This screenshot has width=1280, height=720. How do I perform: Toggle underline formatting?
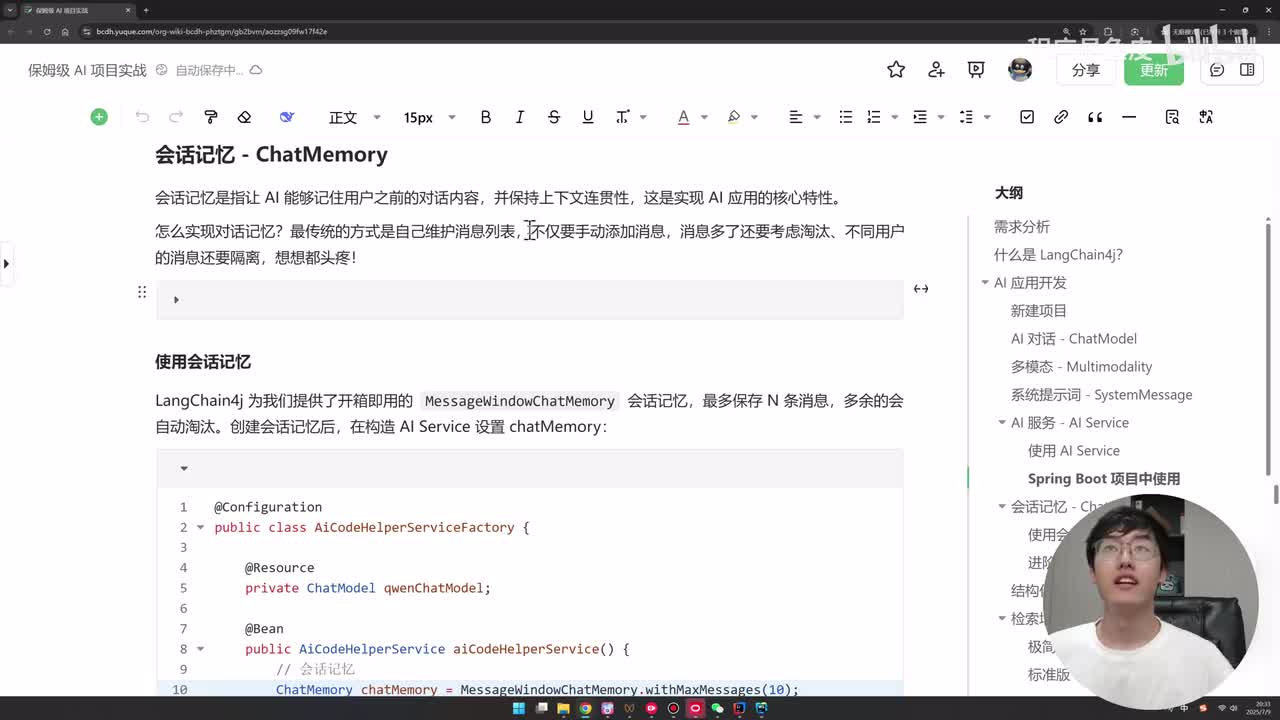point(588,117)
